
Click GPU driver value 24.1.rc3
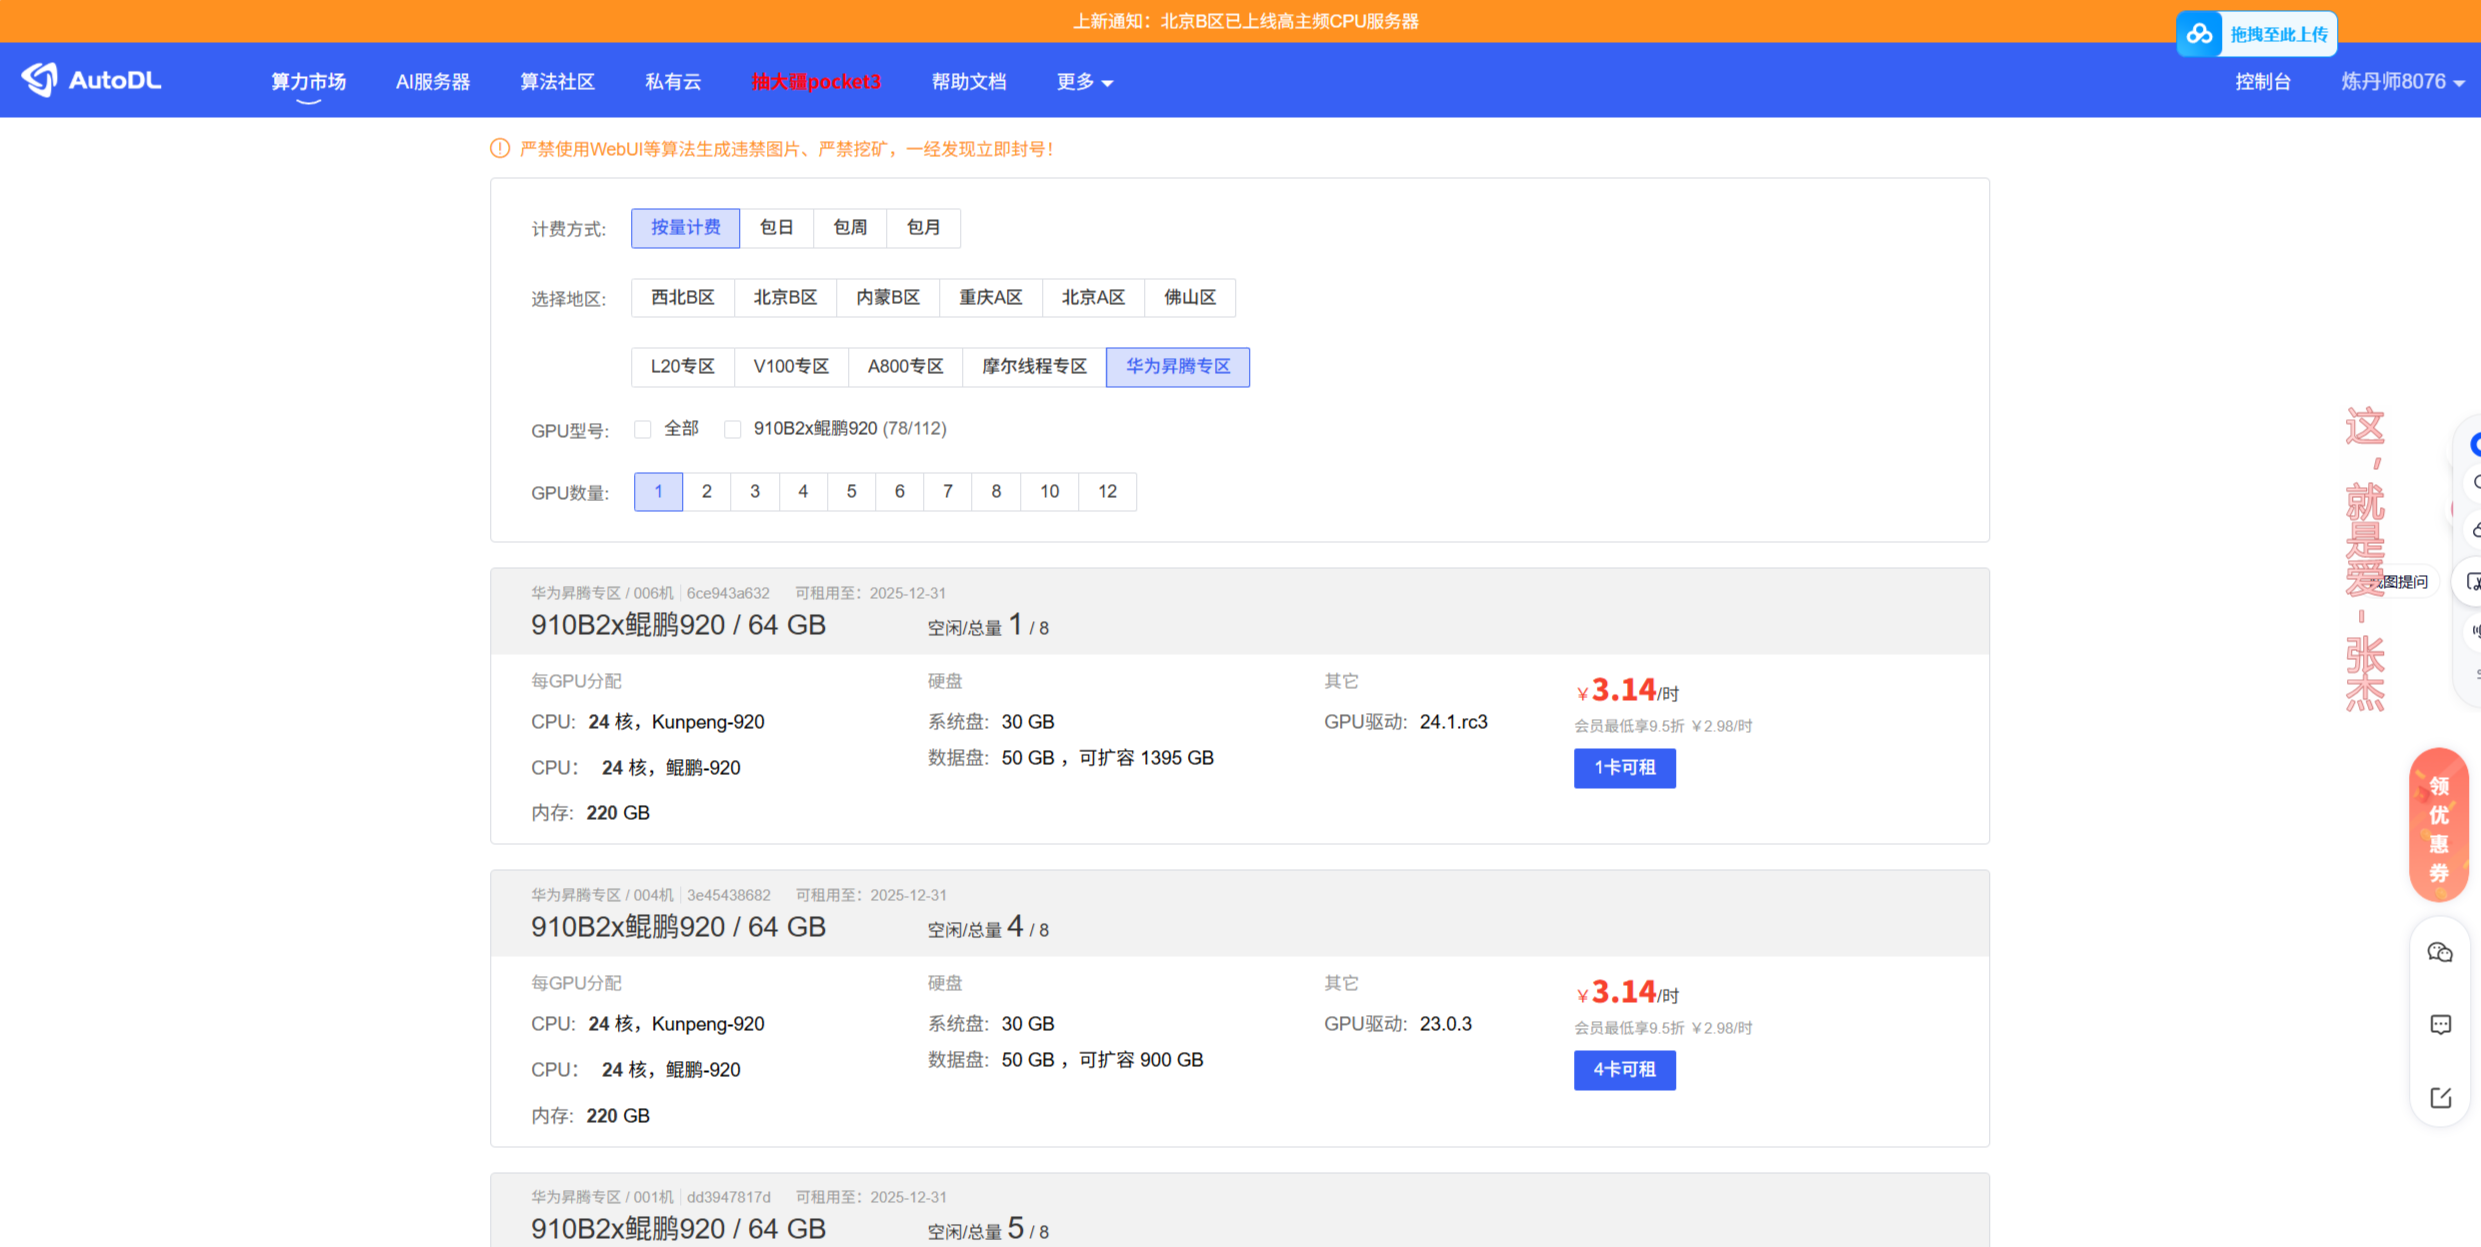[1454, 722]
